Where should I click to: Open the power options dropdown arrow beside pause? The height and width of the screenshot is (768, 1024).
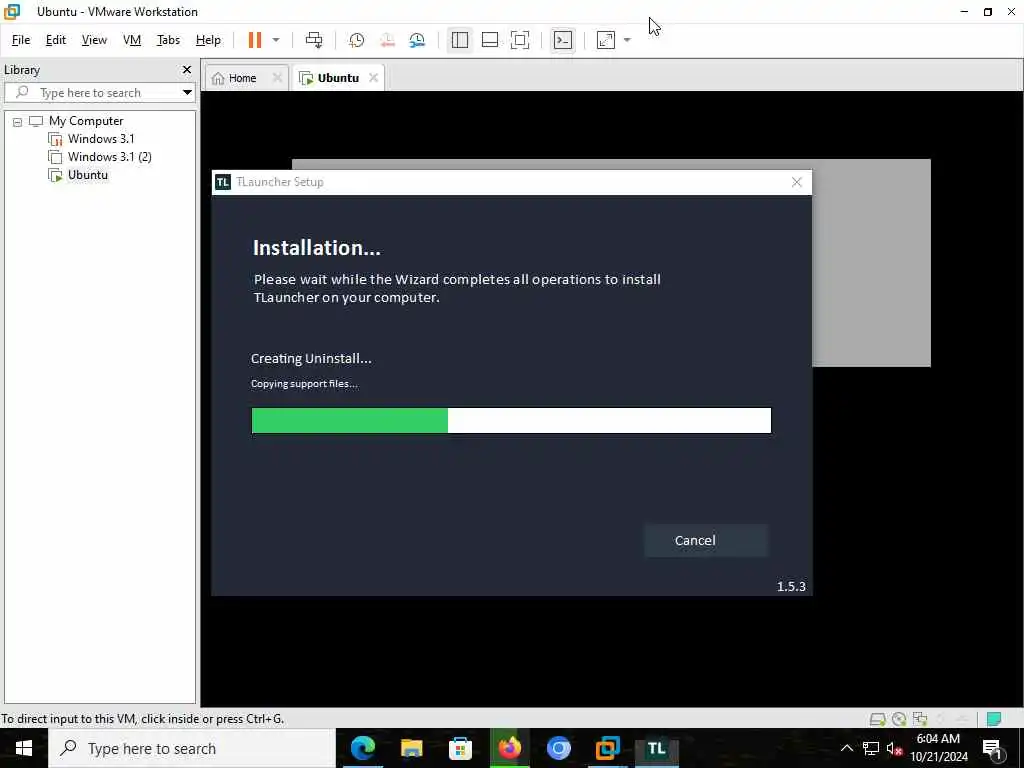click(276, 40)
